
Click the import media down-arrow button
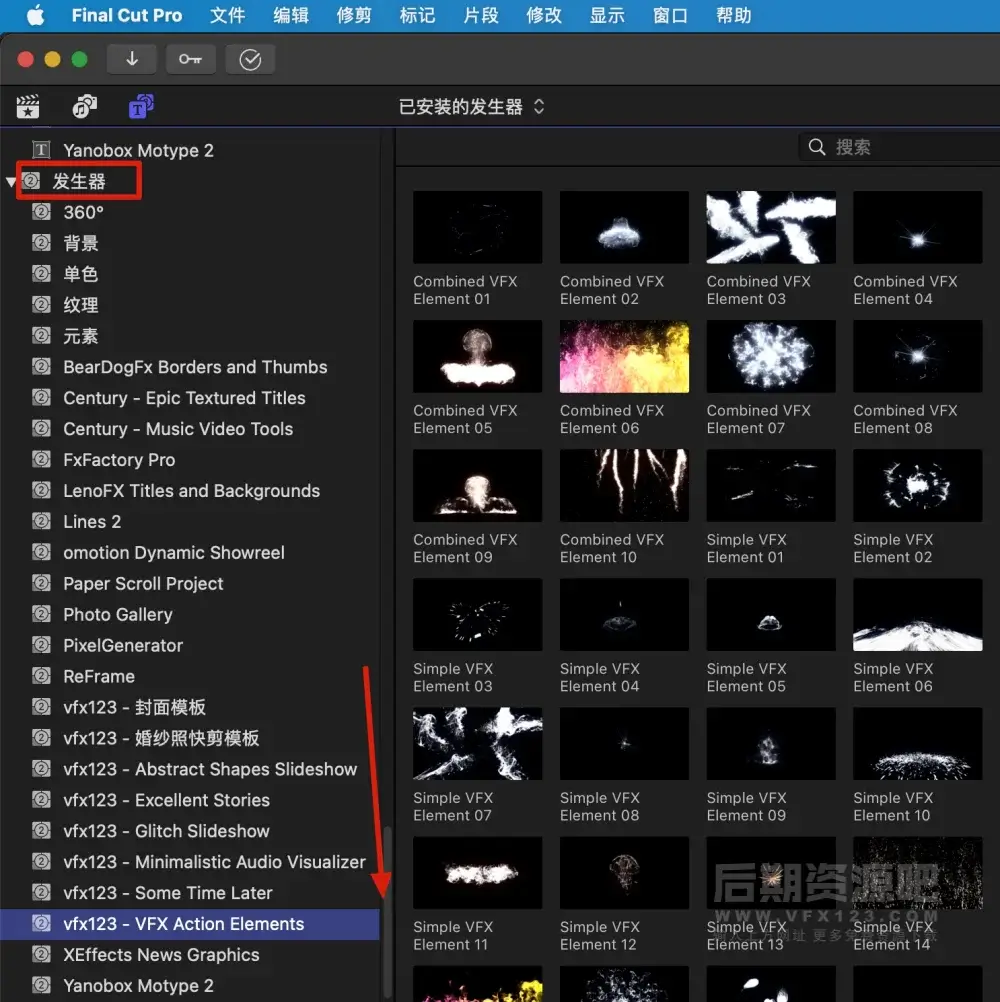point(132,59)
